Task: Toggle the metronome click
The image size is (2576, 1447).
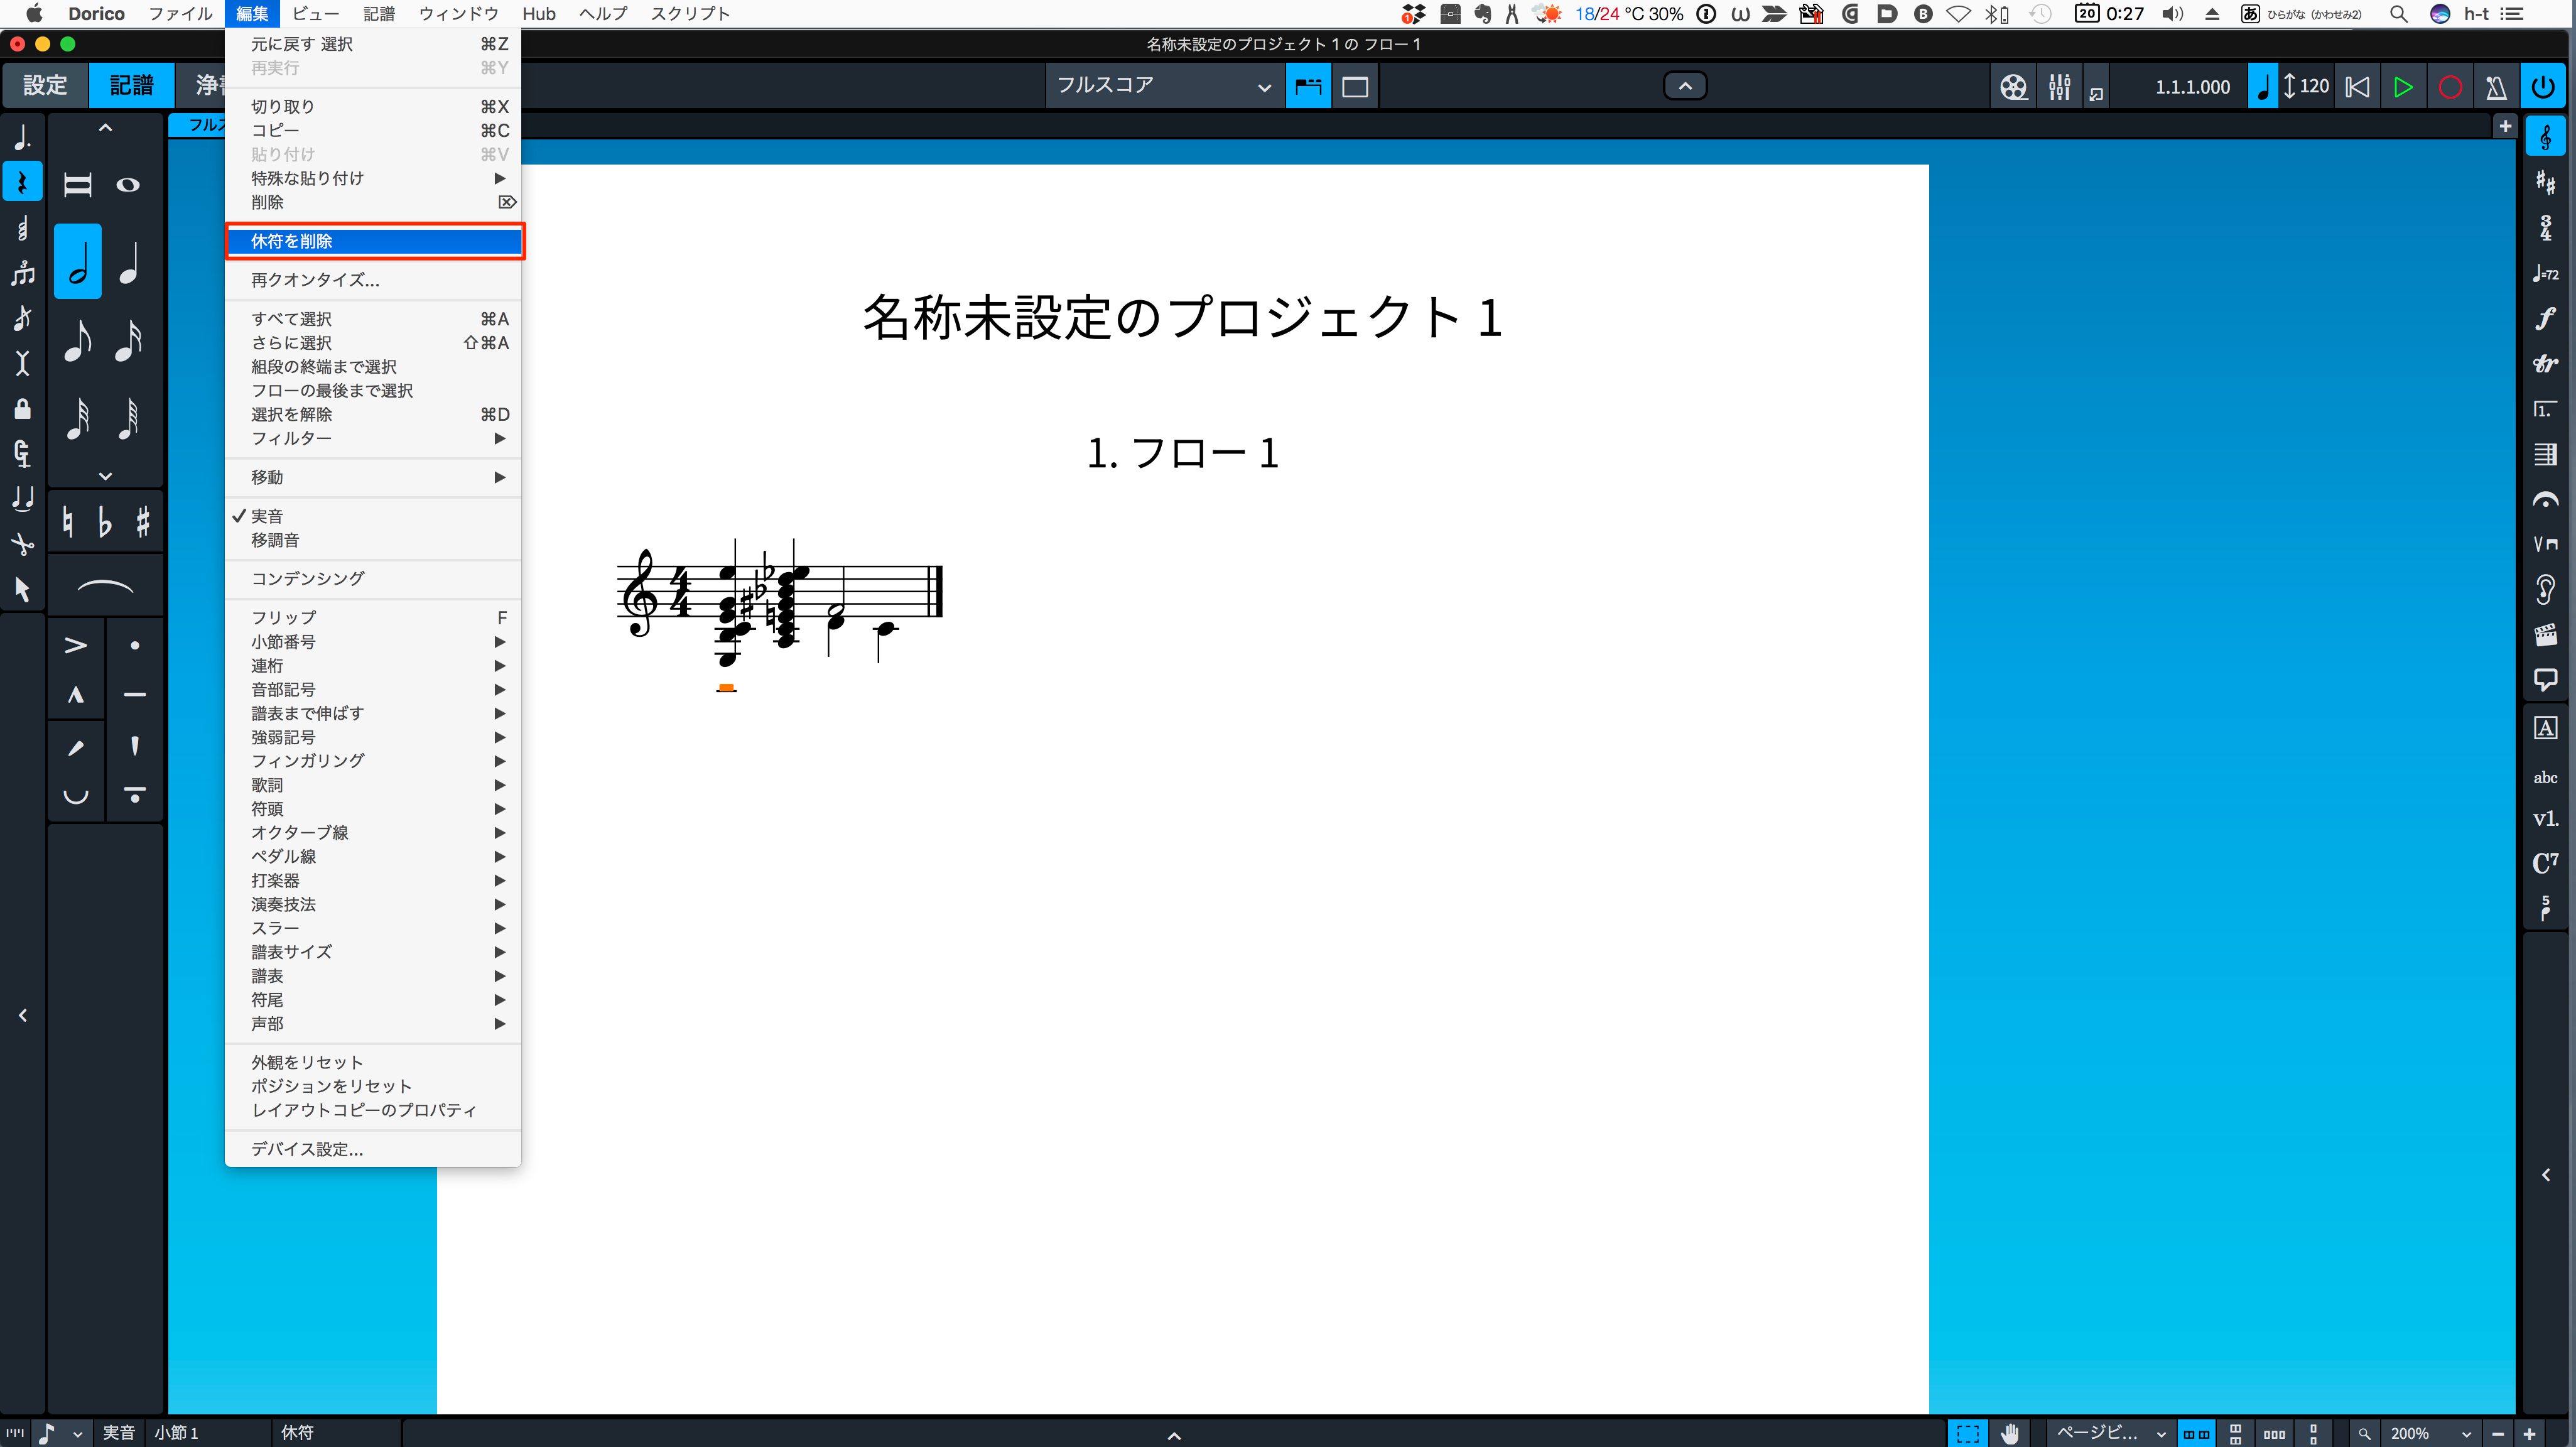Action: [2496, 87]
